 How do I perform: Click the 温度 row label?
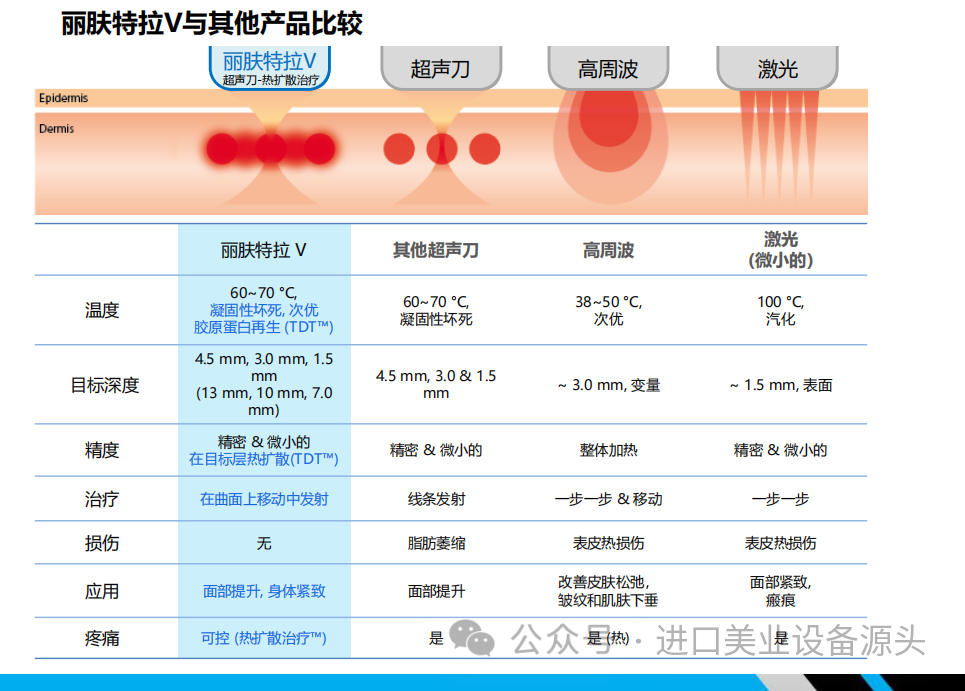(102, 310)
